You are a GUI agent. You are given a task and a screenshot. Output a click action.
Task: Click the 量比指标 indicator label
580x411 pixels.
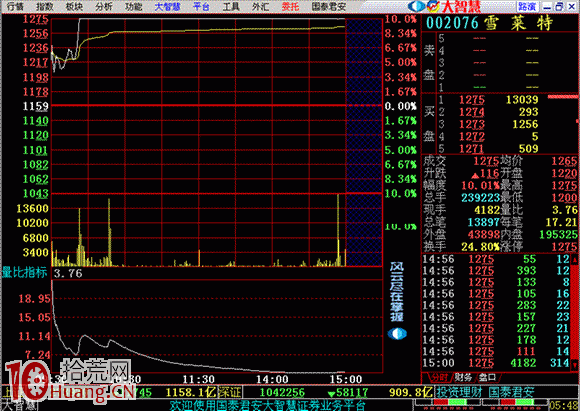24,273
